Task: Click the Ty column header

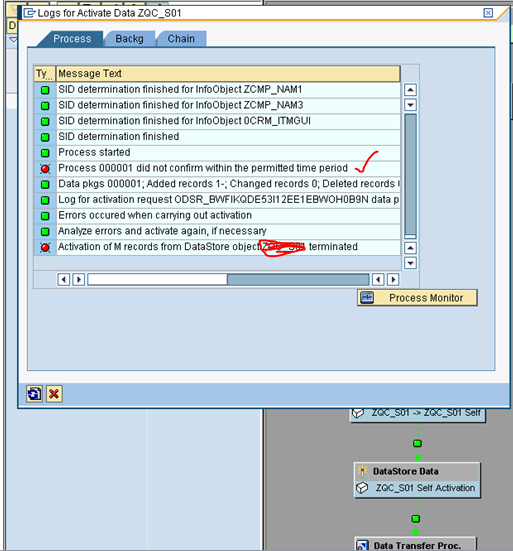Action: 44,74
